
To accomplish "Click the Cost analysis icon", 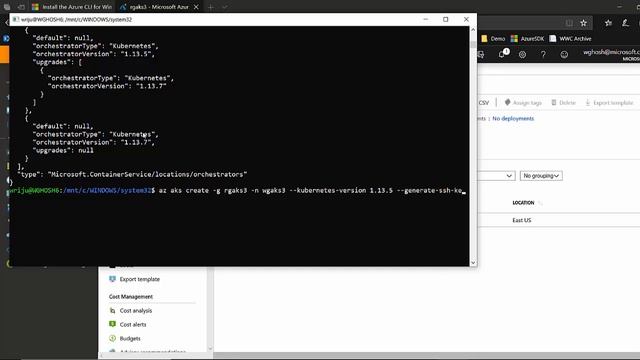I will click(112, 311).
